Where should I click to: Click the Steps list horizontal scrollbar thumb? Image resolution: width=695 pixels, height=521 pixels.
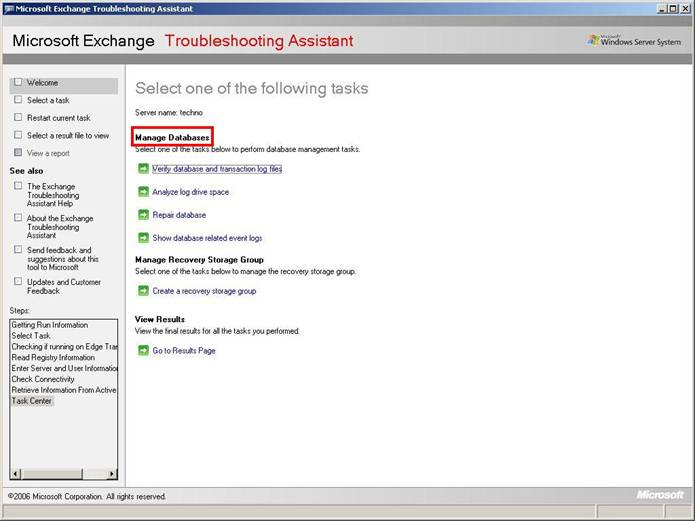tap(52, 474)
